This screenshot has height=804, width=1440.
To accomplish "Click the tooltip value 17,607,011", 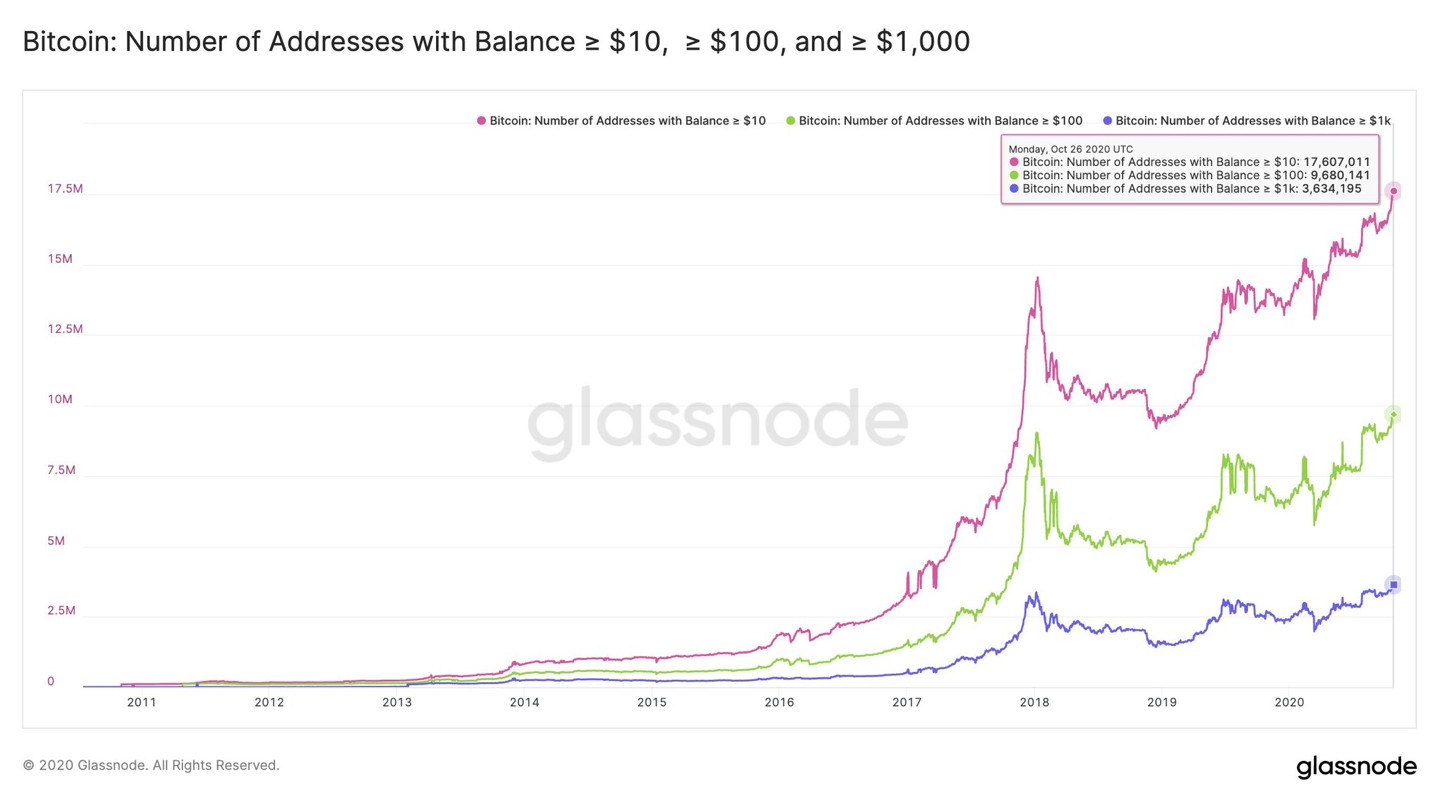I will coord(1337,162).
